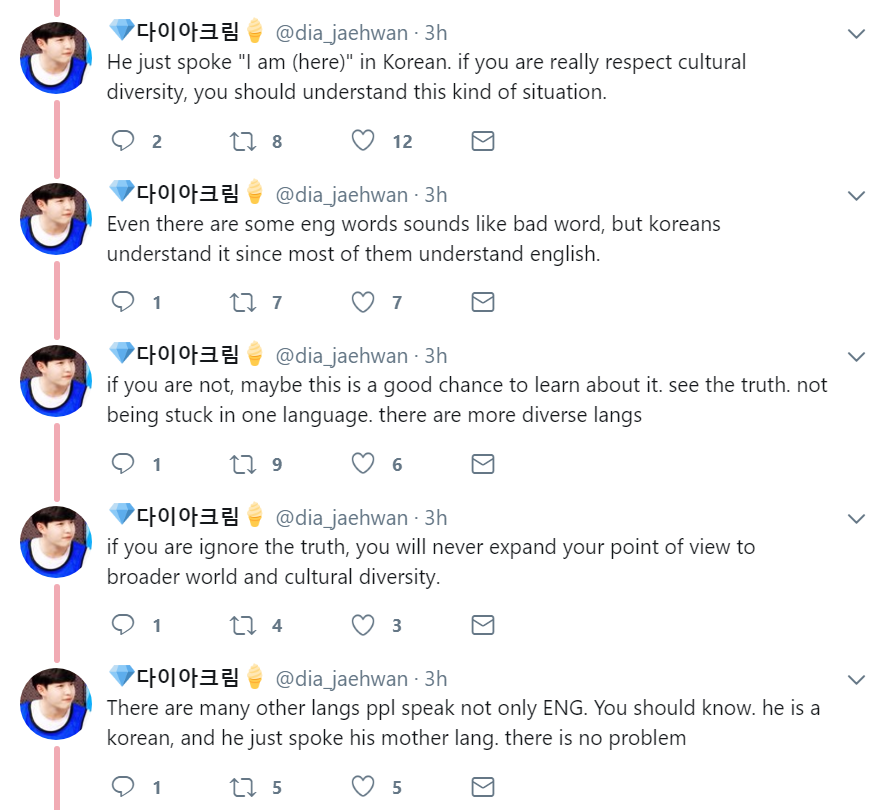Open the chevron menu on "mother lang" tweet
This screenshot has height=810, width=892.
pos(856,680)
